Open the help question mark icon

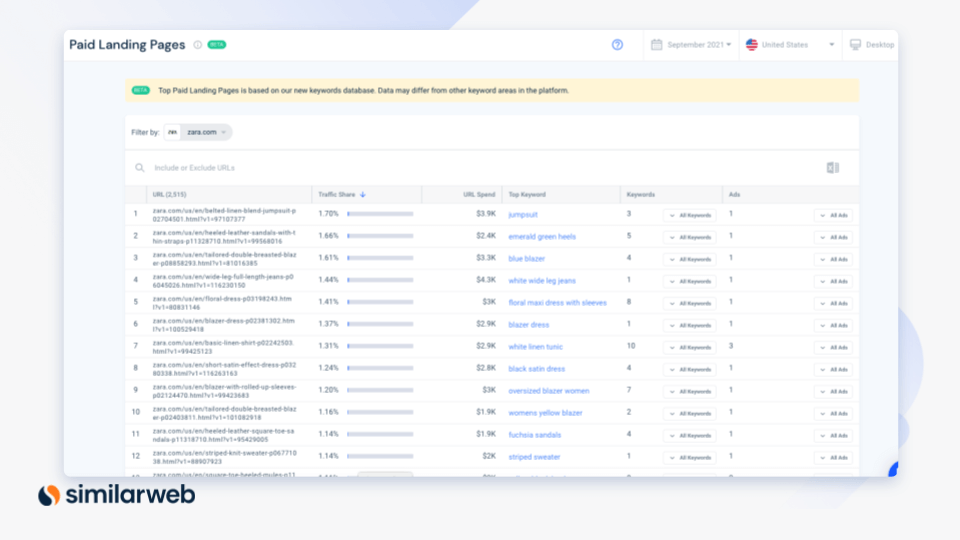(617, 45)
